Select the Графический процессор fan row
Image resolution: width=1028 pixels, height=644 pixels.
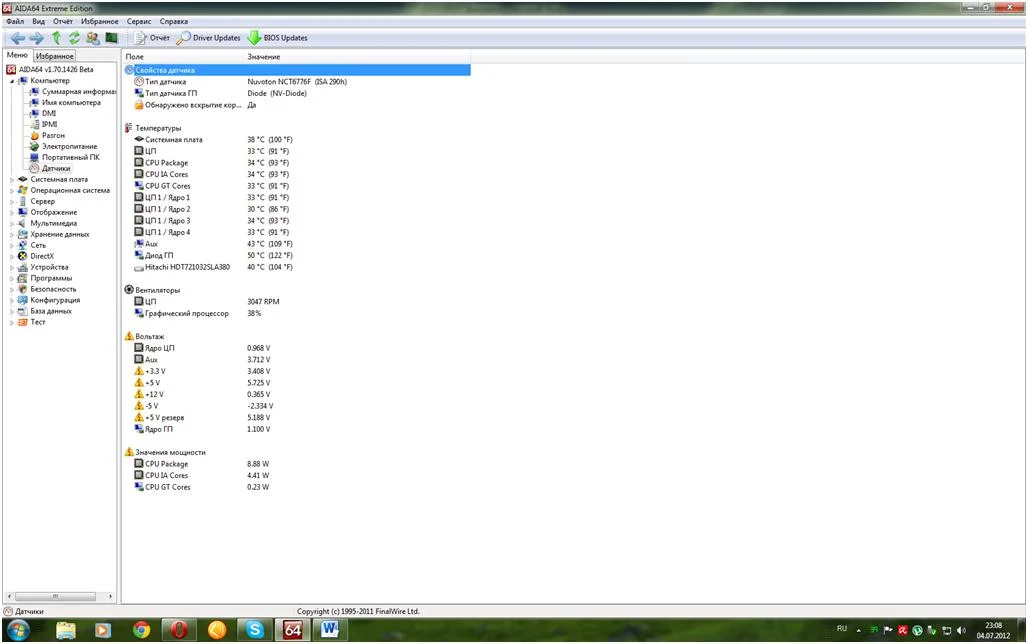click(x=297, y=313)
